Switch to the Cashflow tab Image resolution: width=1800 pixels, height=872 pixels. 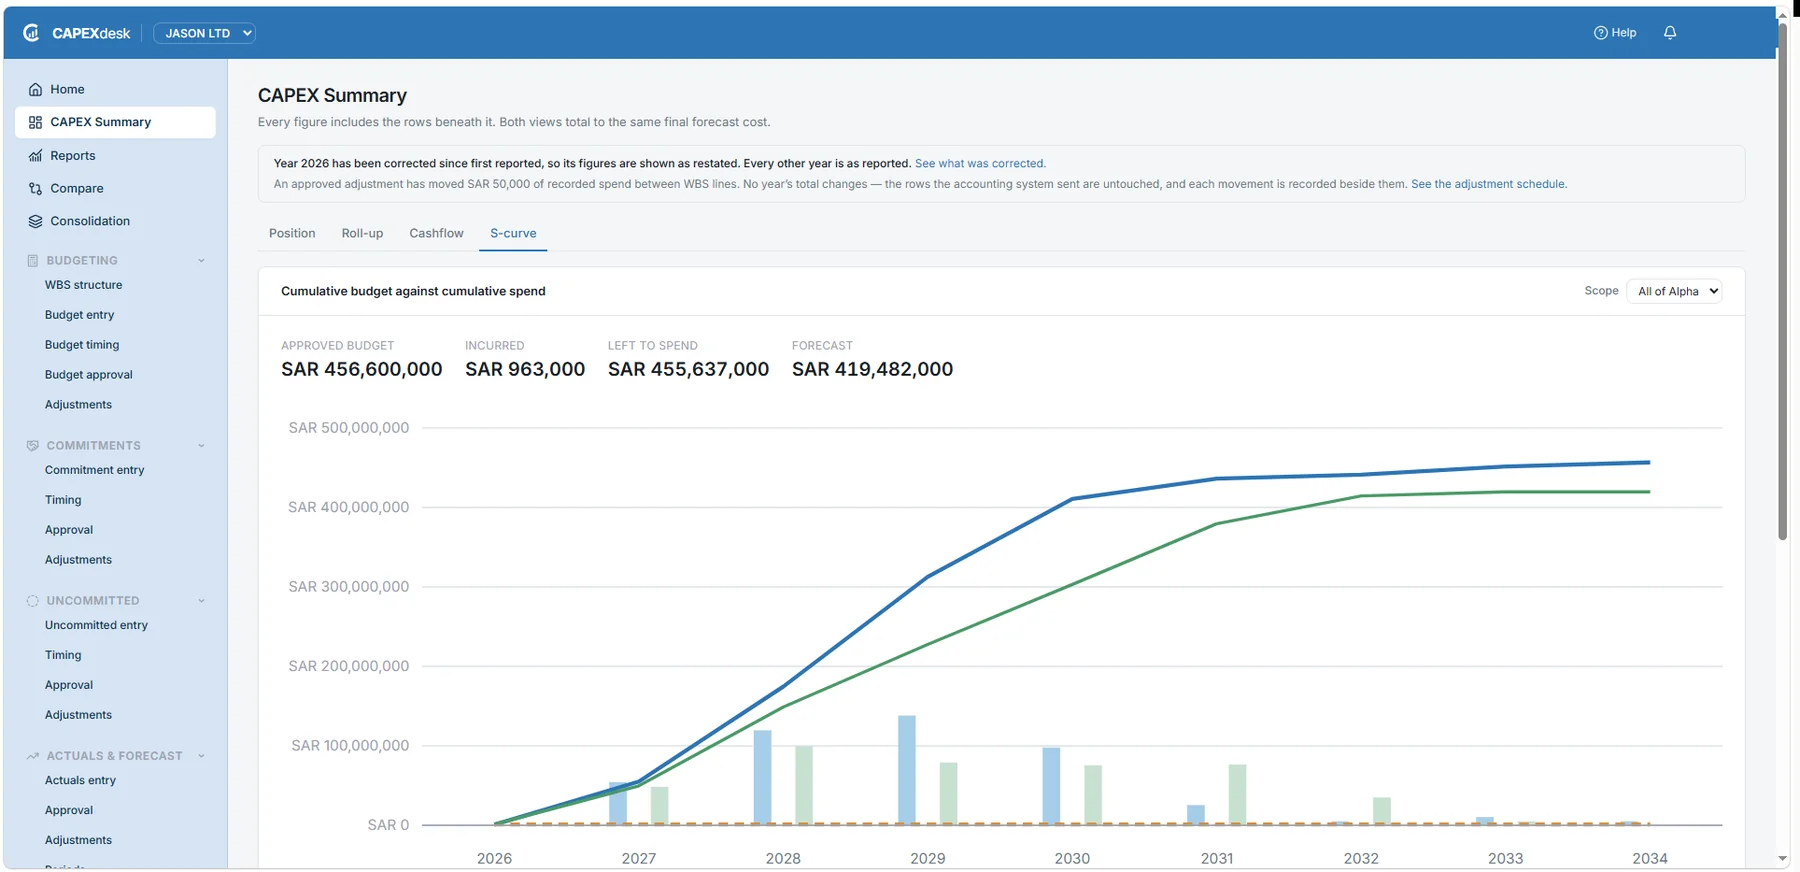click(x=436, y=233)
